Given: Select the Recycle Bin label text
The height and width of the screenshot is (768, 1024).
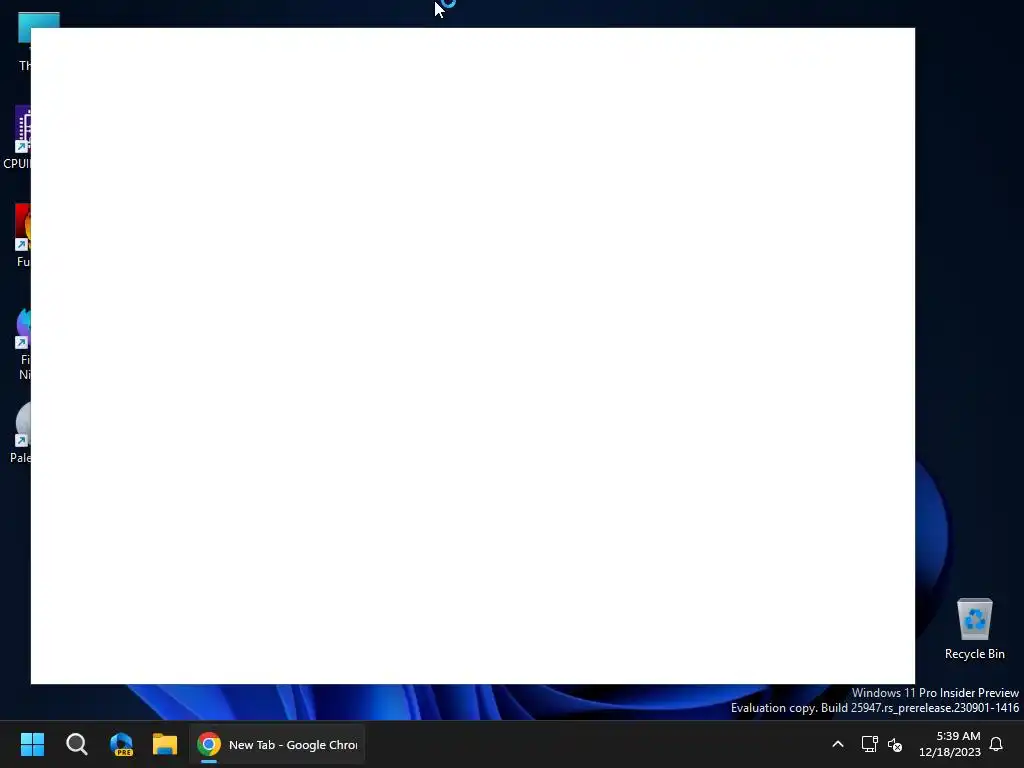Looking at the screenshot, I should [x=974, y=654].
